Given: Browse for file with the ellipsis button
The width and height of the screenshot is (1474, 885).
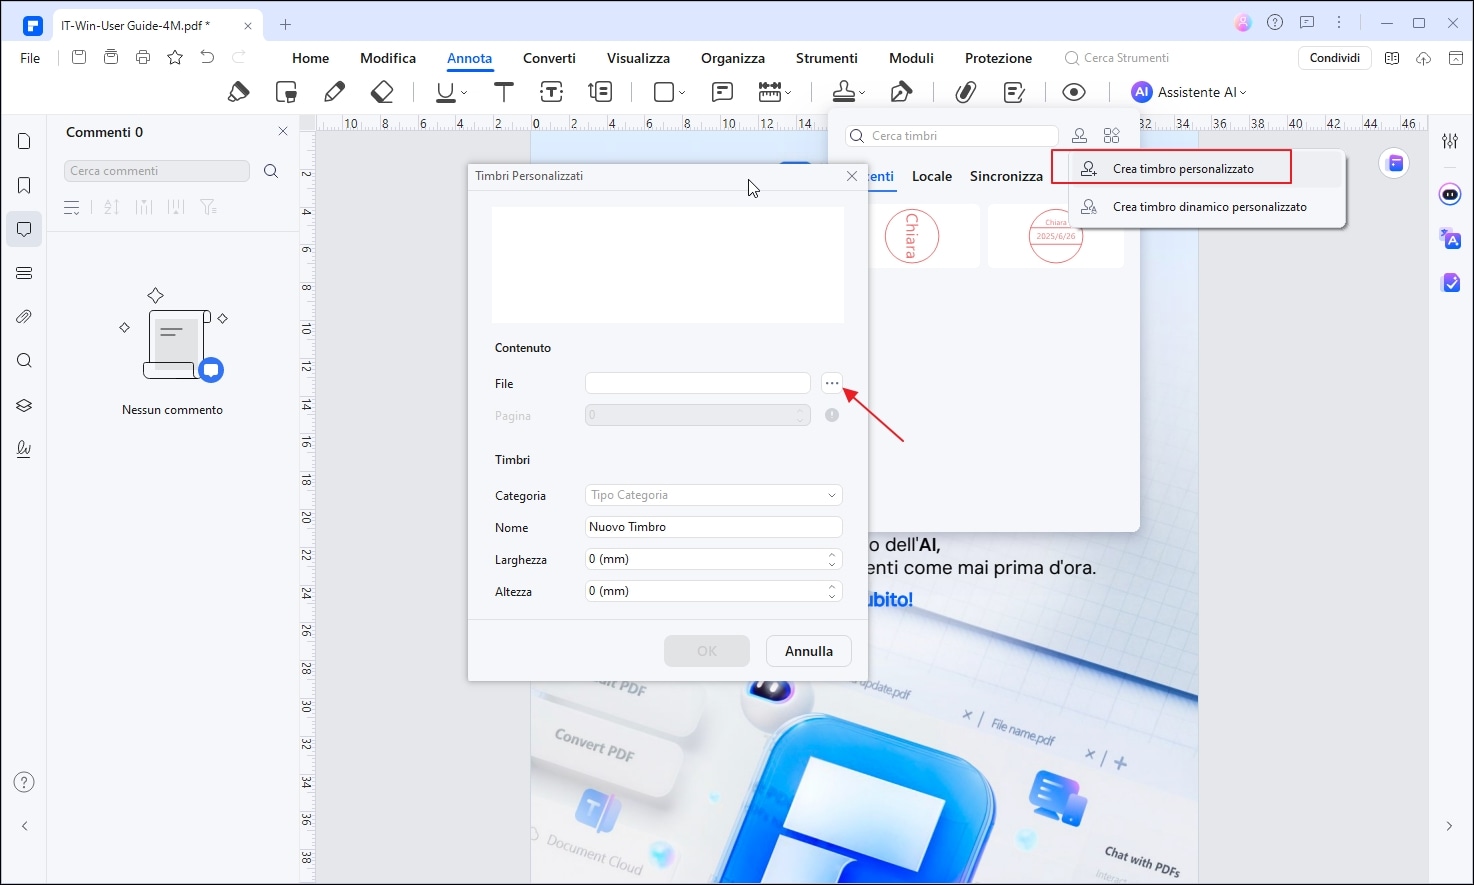Looking at the screenshot, I should click(832, 383).
